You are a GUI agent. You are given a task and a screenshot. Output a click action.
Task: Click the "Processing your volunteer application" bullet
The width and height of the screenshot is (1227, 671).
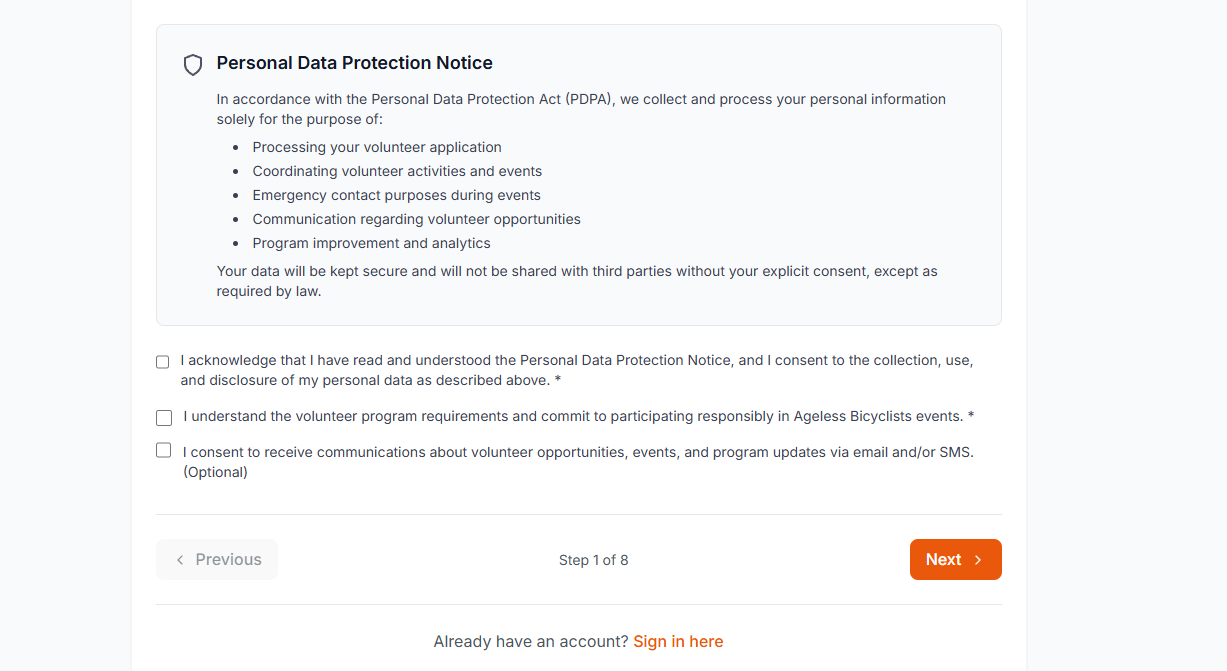coord(377,147)
